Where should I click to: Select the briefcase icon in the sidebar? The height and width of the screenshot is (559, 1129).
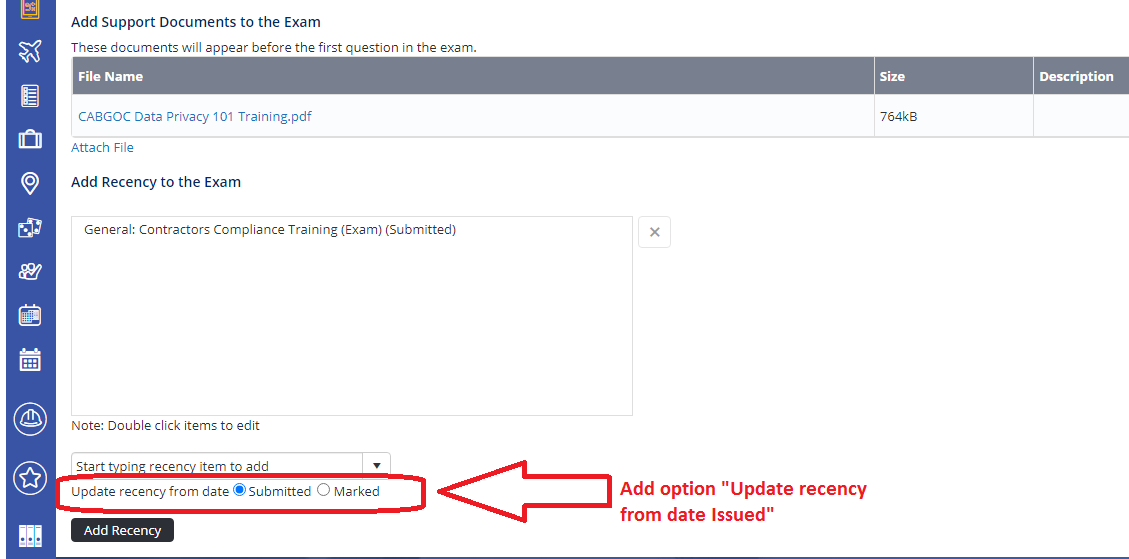tap(30, 140)
